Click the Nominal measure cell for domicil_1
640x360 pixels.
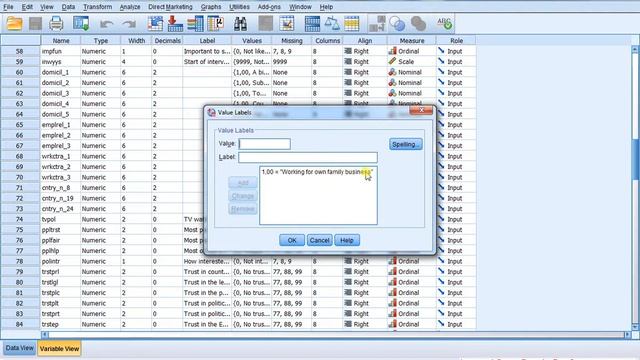411,72
